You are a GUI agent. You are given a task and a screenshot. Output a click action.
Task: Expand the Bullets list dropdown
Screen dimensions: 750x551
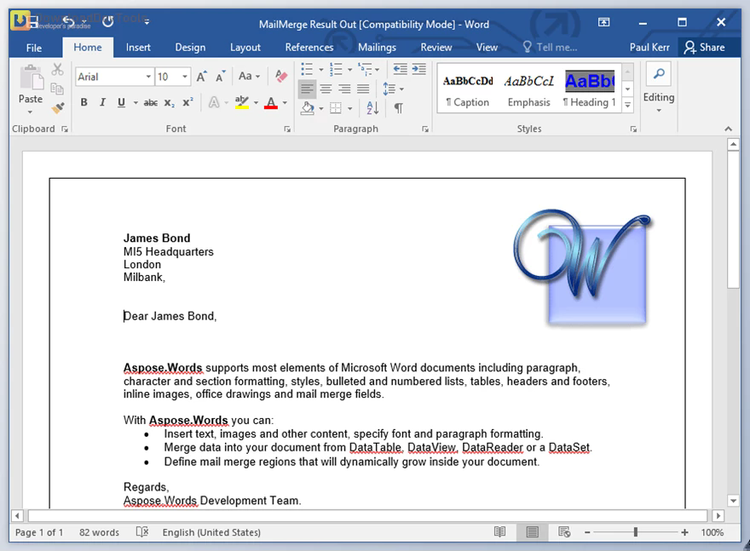pos(321,70)
